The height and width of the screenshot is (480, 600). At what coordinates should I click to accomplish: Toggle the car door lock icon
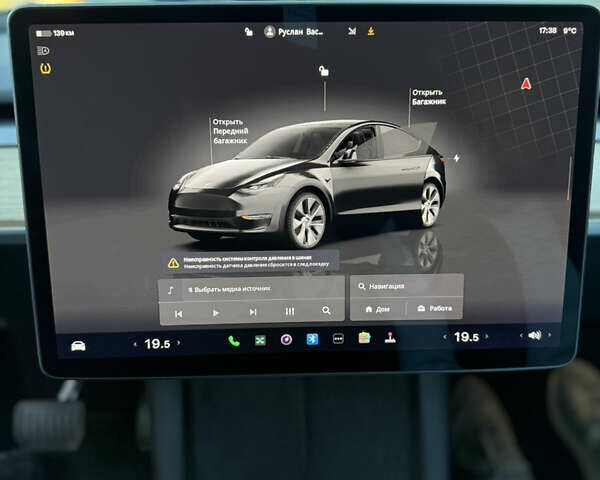pos(323,71)
